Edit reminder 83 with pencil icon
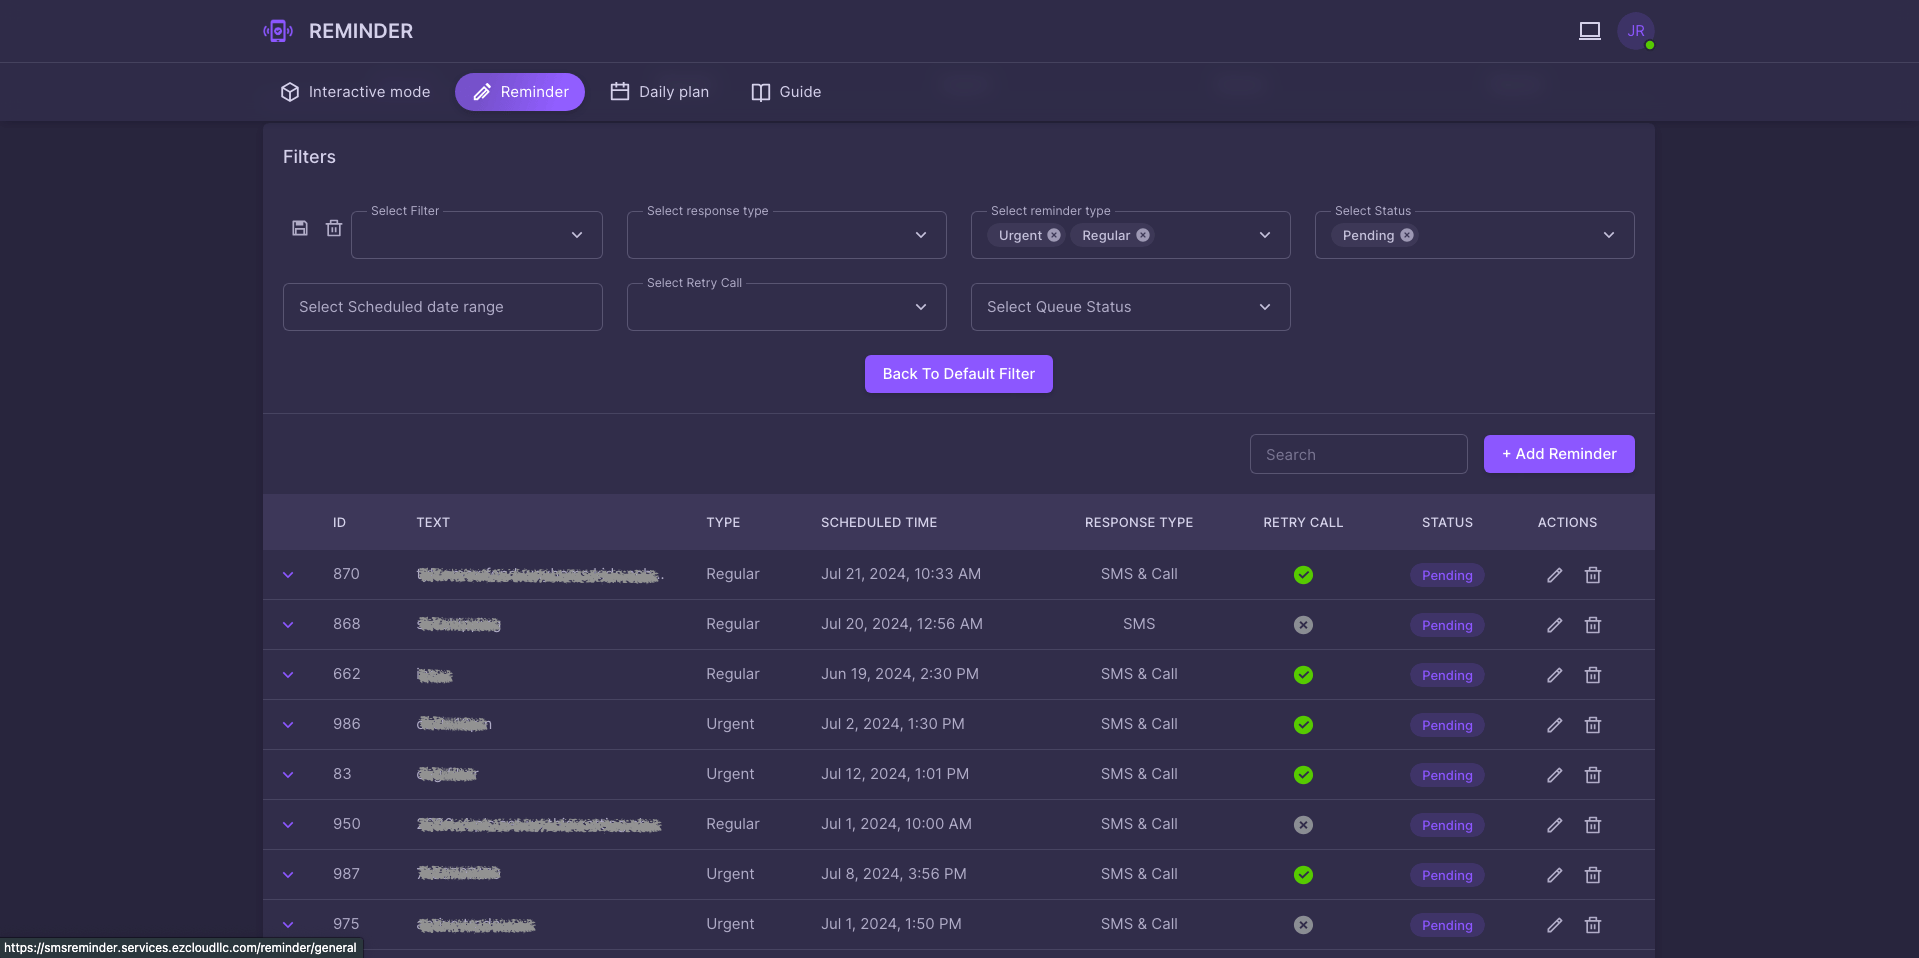The height and width of the screenshot is (958, 1919). coord(1554,775)
